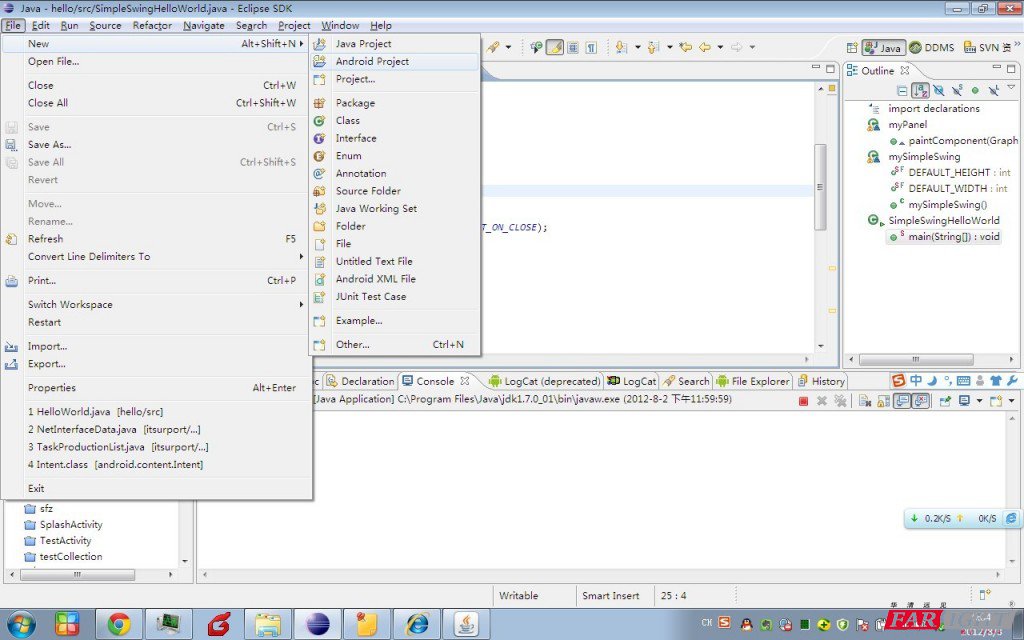The height and width of the screenshot is (640, 1024).
Task: Click the editor vertical scrollbar thumb
Action: tap(820, 187)
